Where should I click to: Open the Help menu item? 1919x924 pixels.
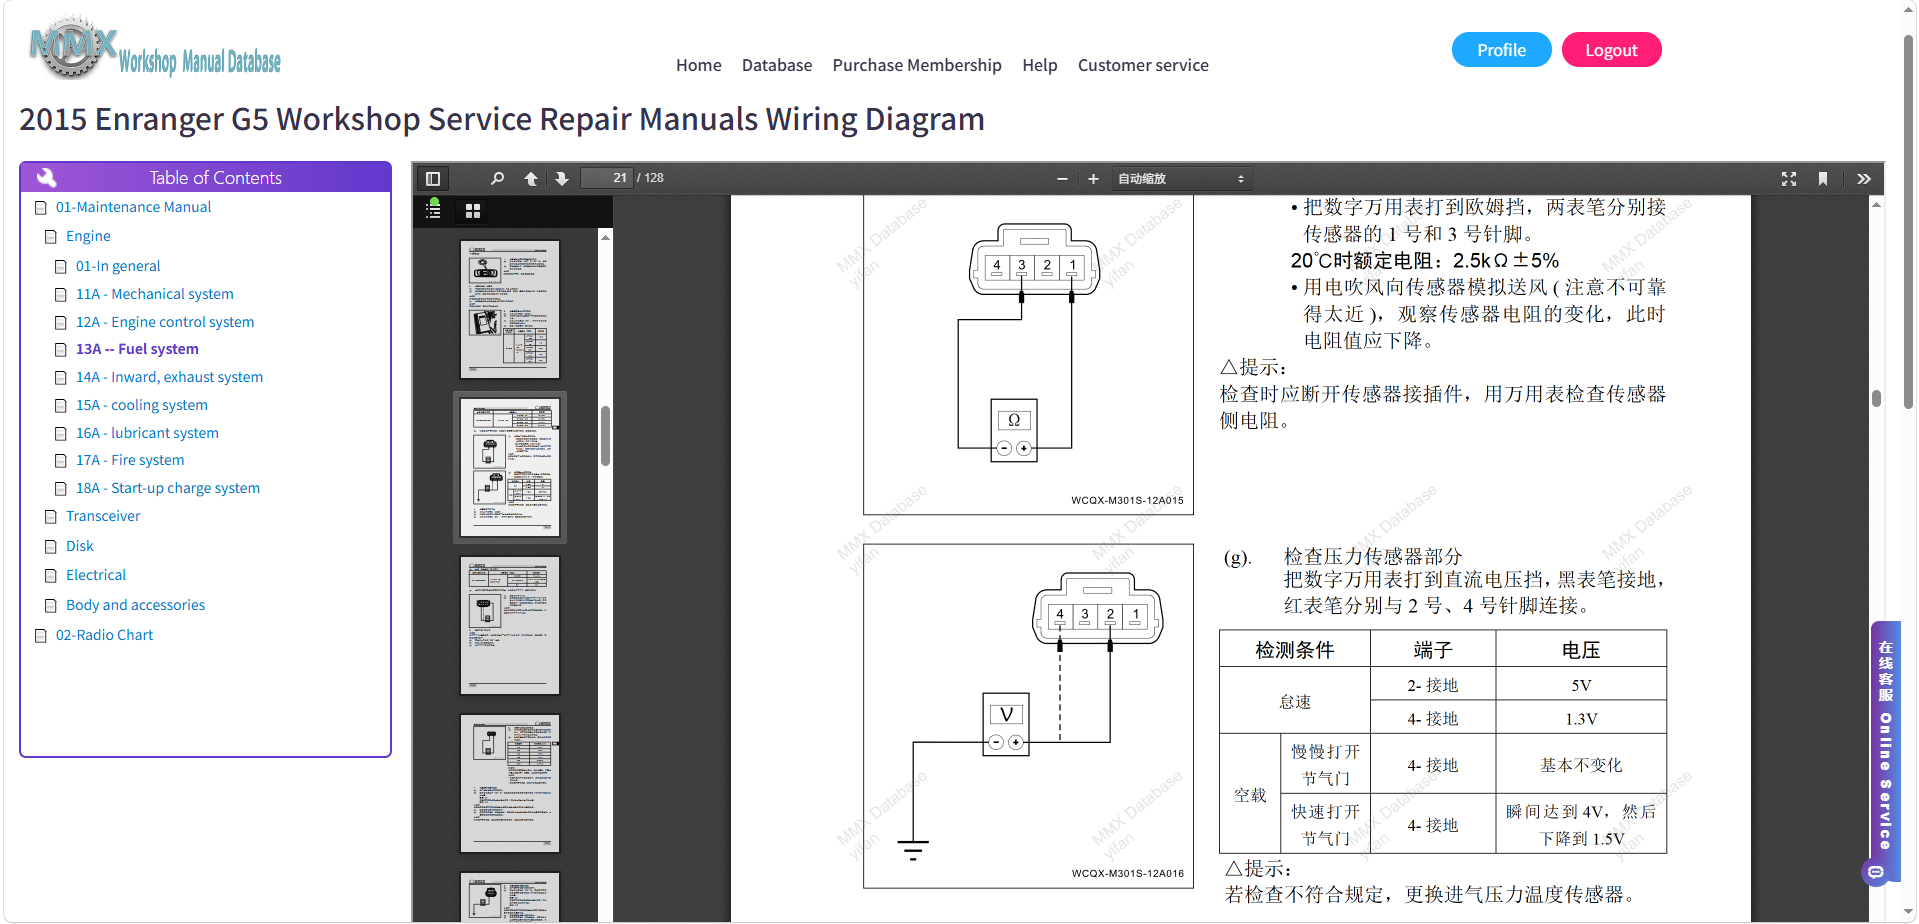(1040, 65)
